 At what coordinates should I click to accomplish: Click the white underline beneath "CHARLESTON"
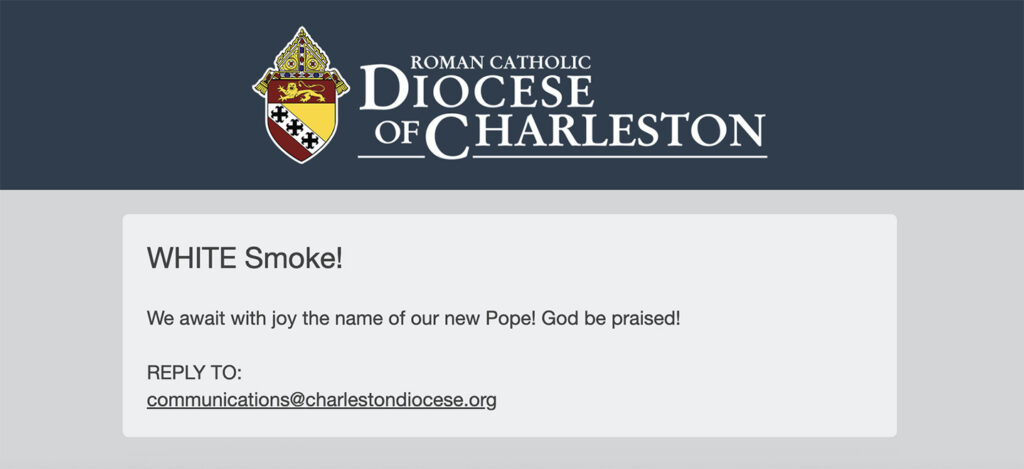click(620, 157)
